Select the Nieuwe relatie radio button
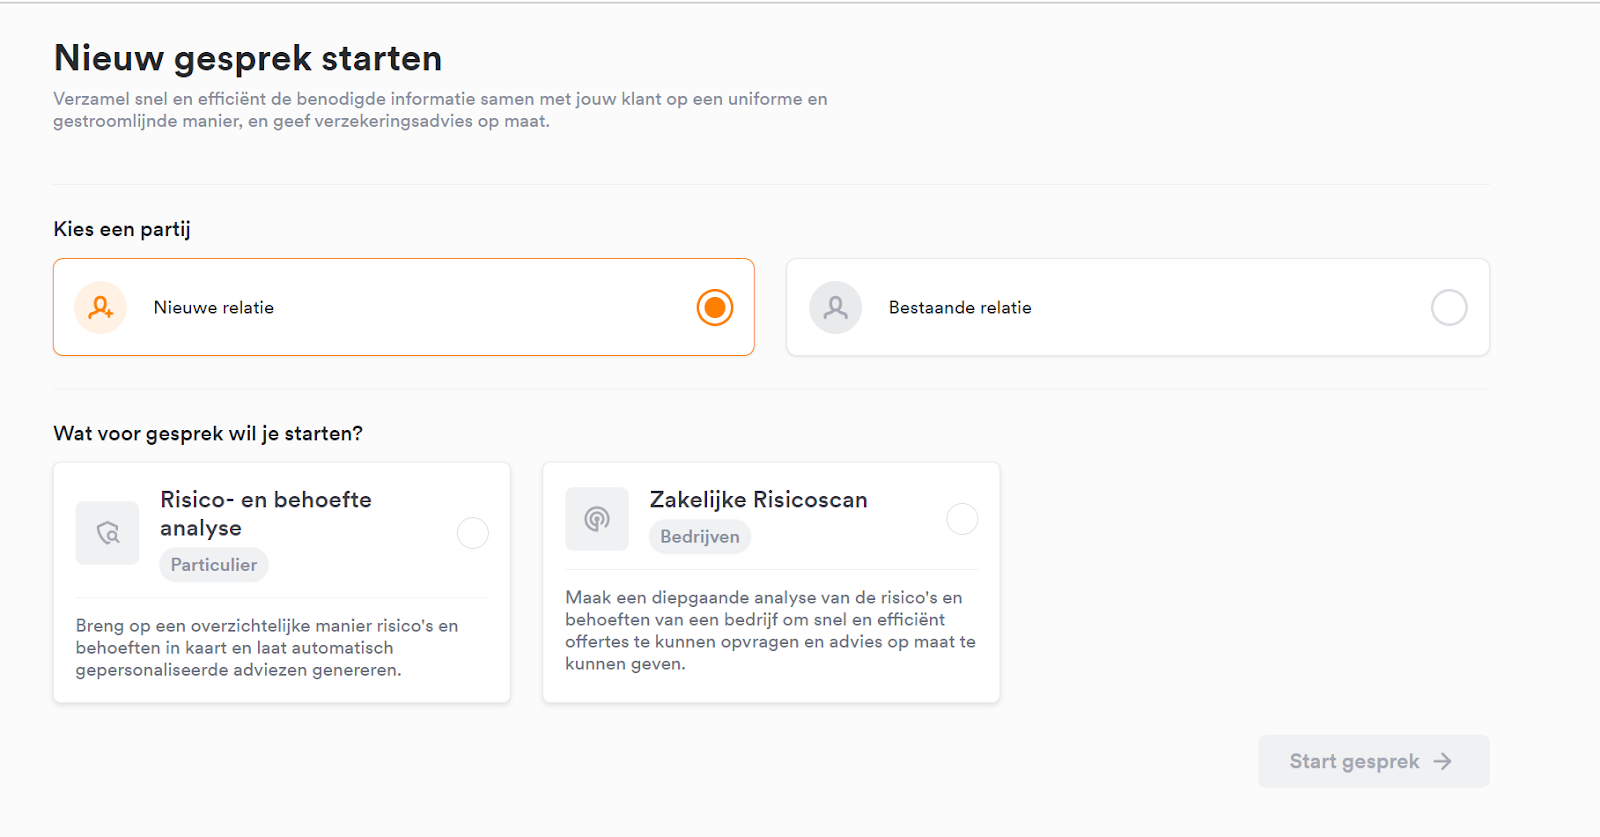The image size is (1600, 837). tap(715, 307)
